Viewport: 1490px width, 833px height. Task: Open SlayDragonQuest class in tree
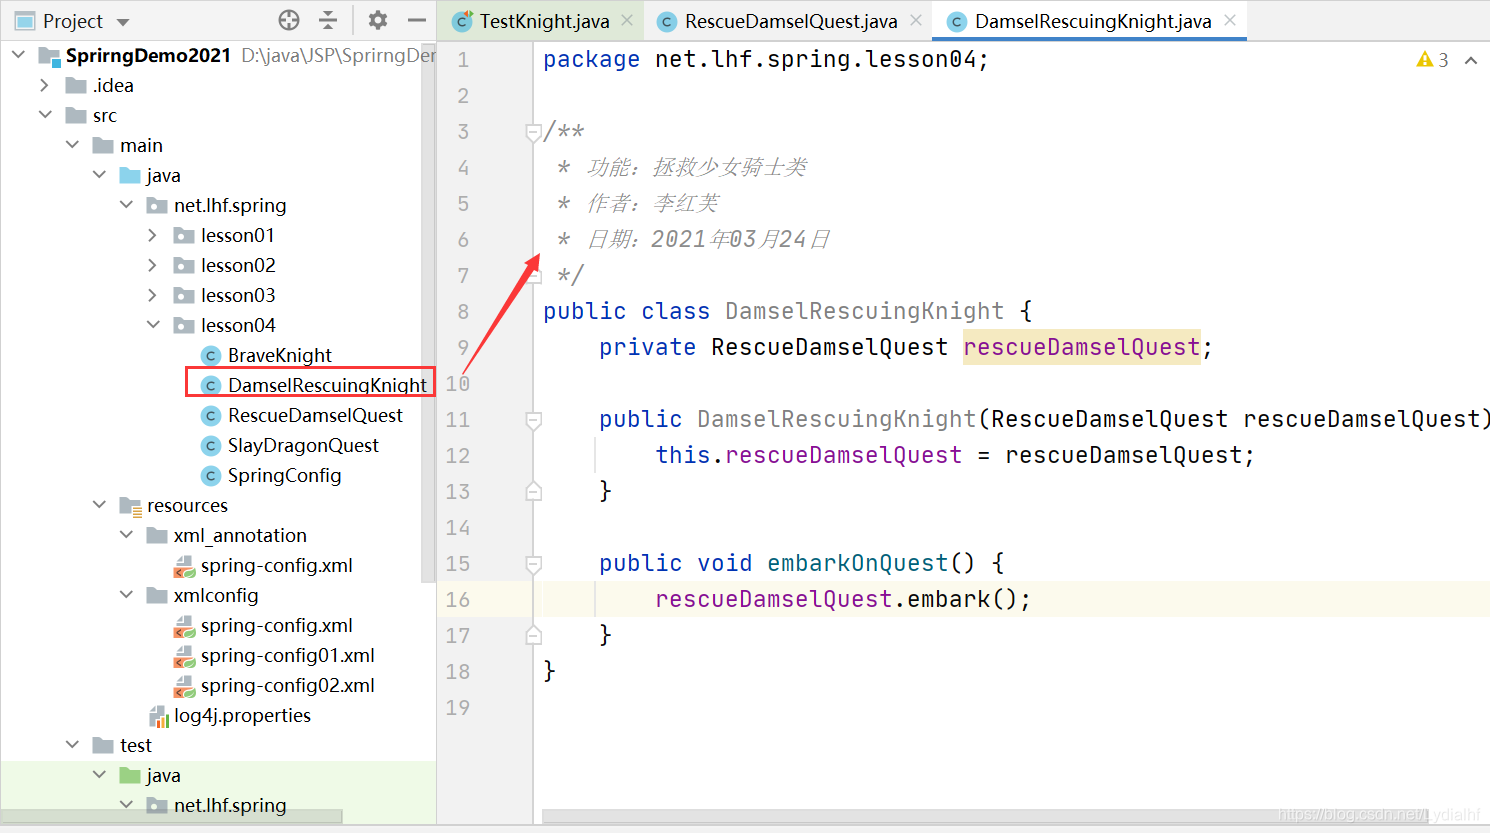click(x=303, y=445)
